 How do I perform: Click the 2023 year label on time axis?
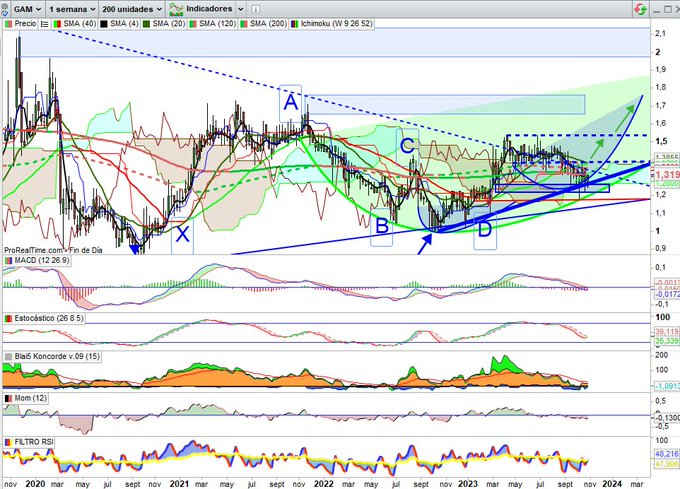(468, 484)
